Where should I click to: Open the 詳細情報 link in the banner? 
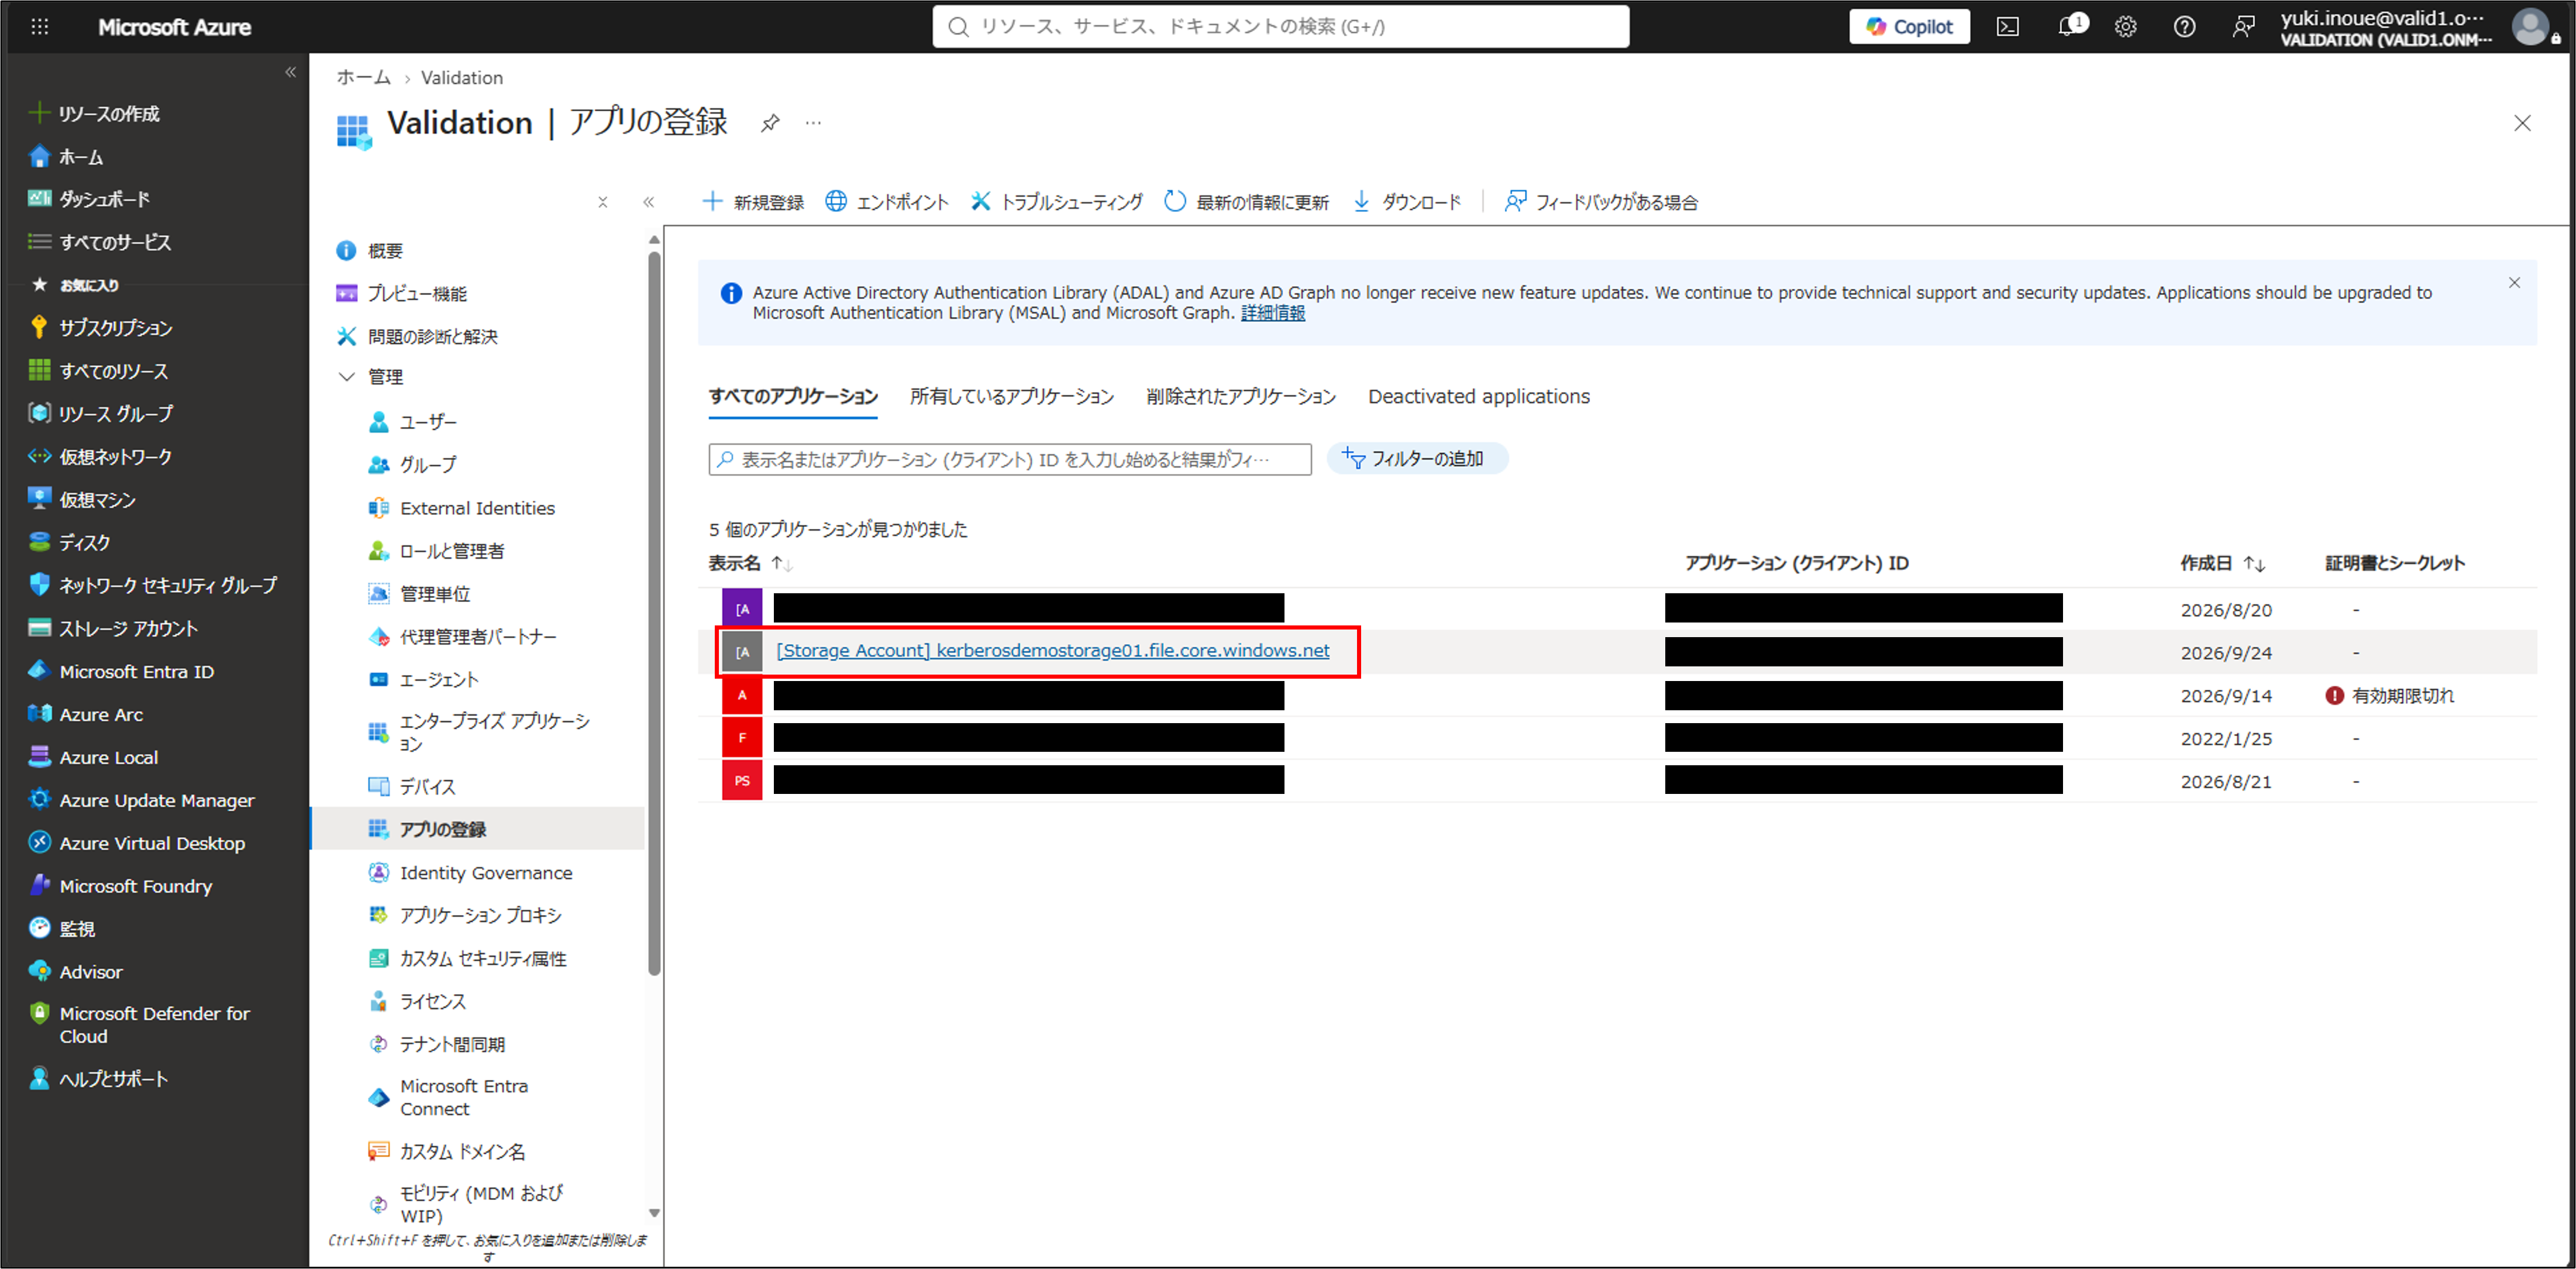pyautogui.click(x=1273, y=313)
